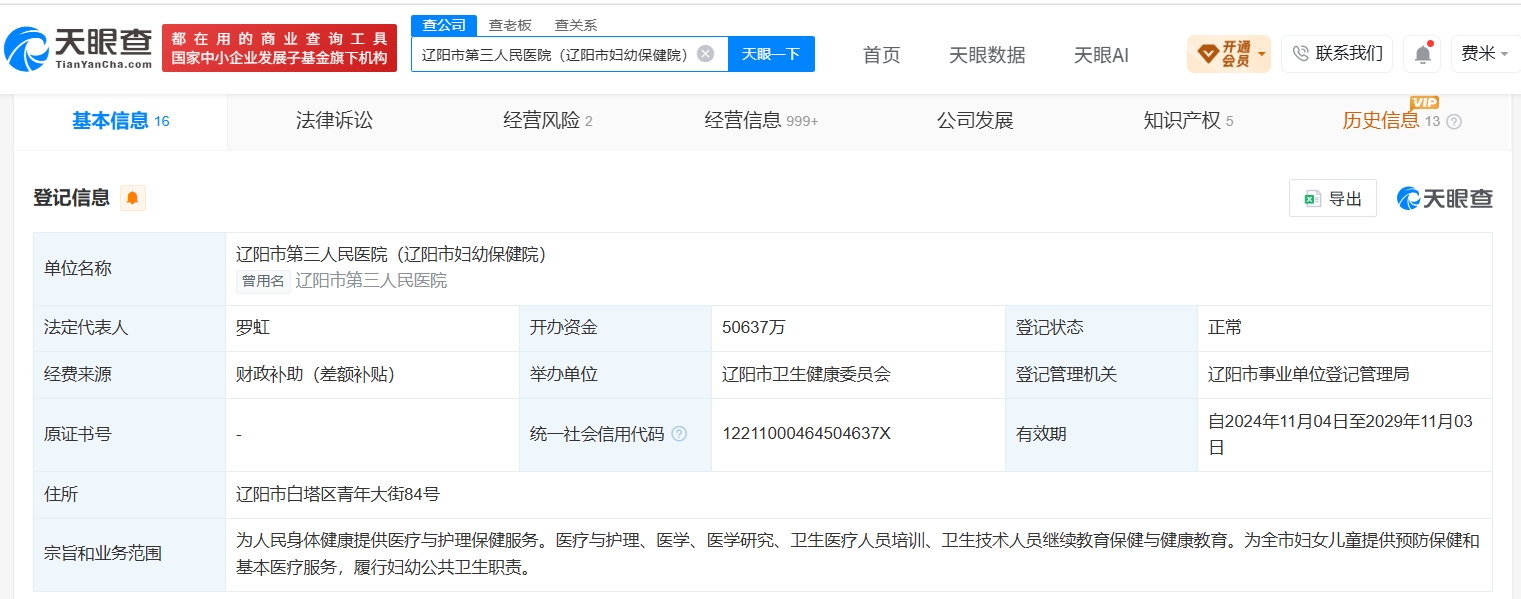Open the 费米 user account dropdown
Screen dimensions: 1521x599
(1485, 53)
